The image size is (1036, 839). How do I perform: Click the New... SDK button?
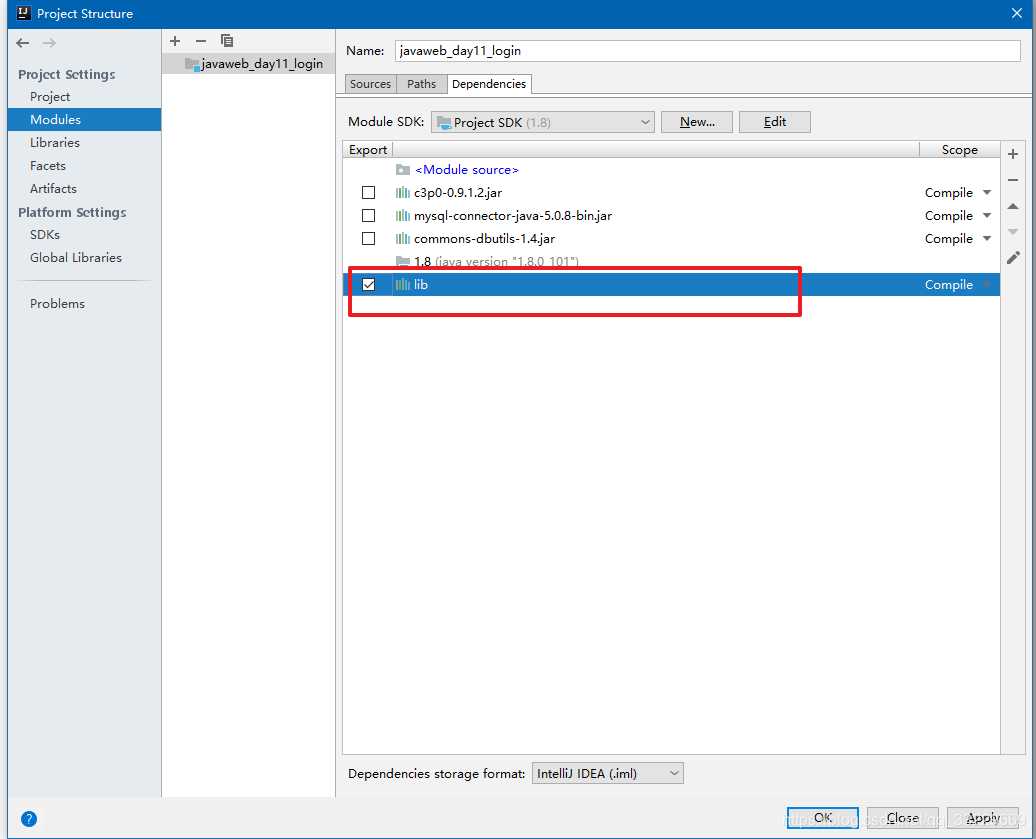[x=697, y=122]
